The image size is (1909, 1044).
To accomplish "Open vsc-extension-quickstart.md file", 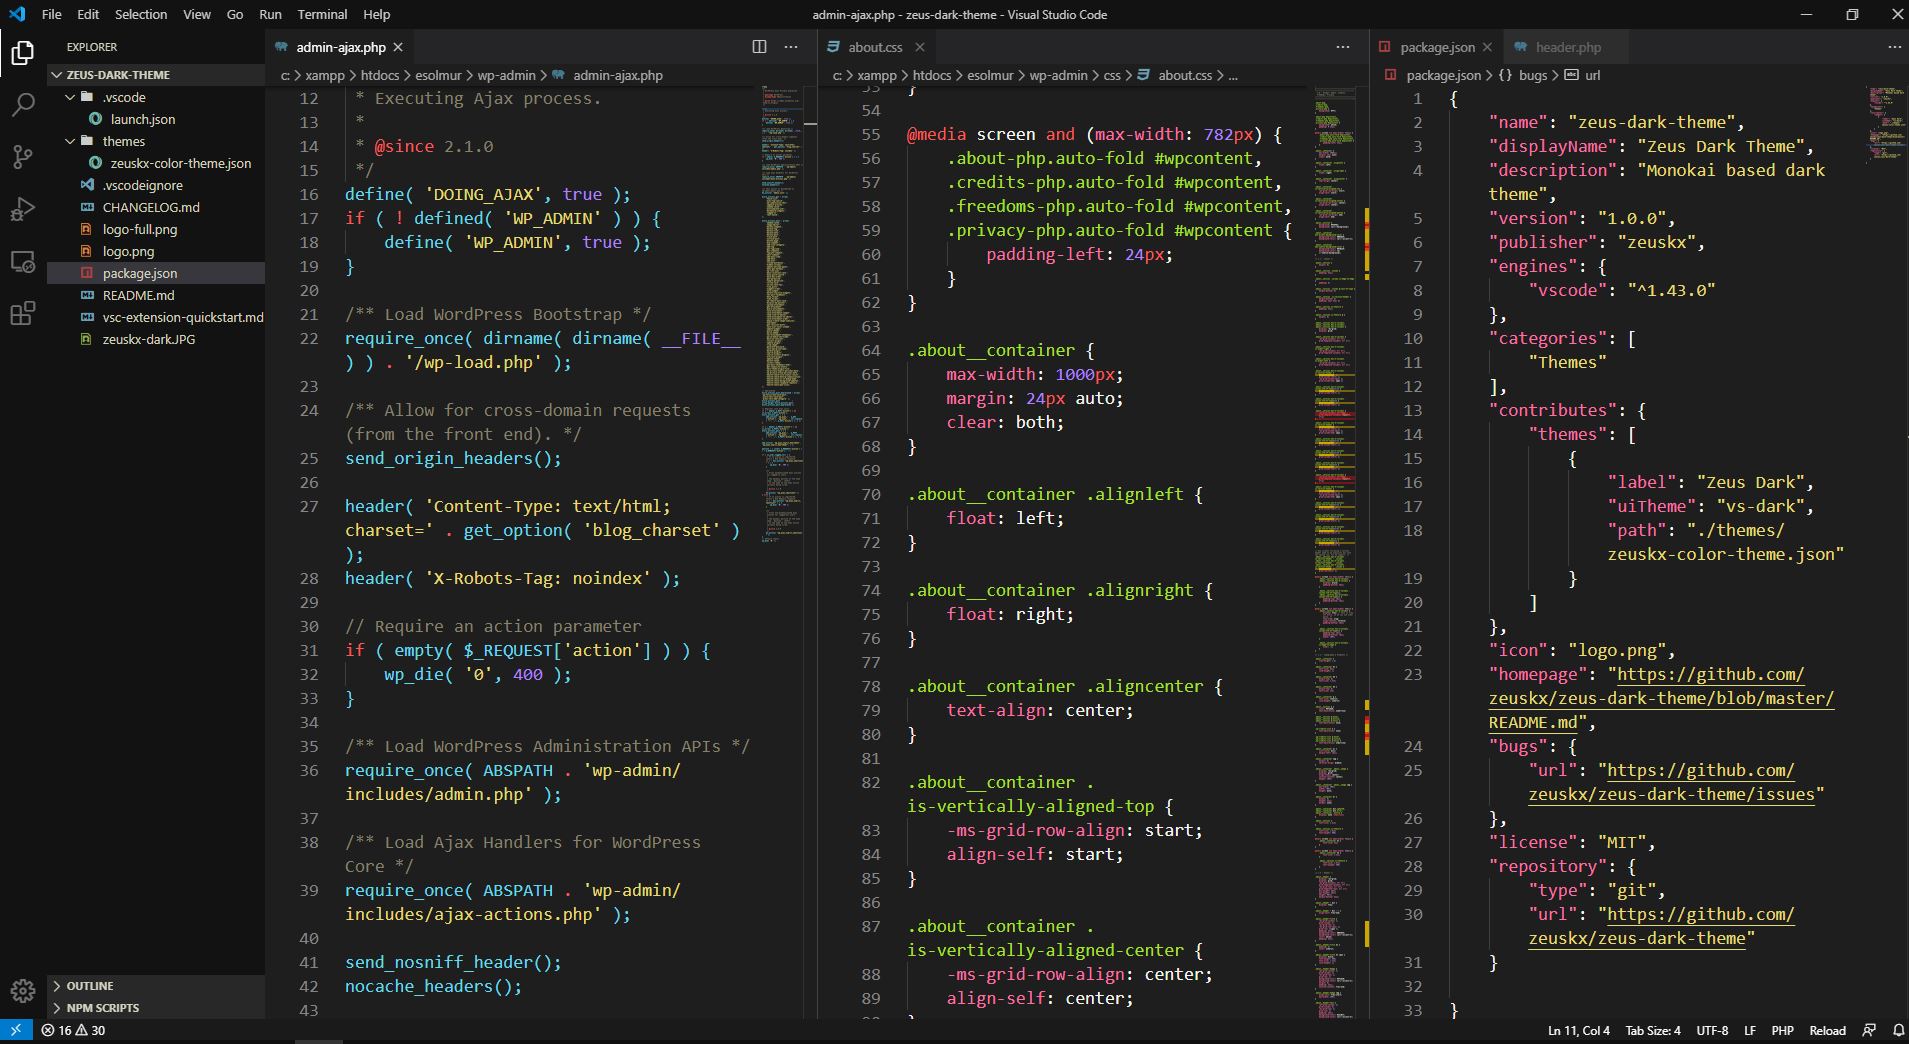I will (x=155, y=317).
